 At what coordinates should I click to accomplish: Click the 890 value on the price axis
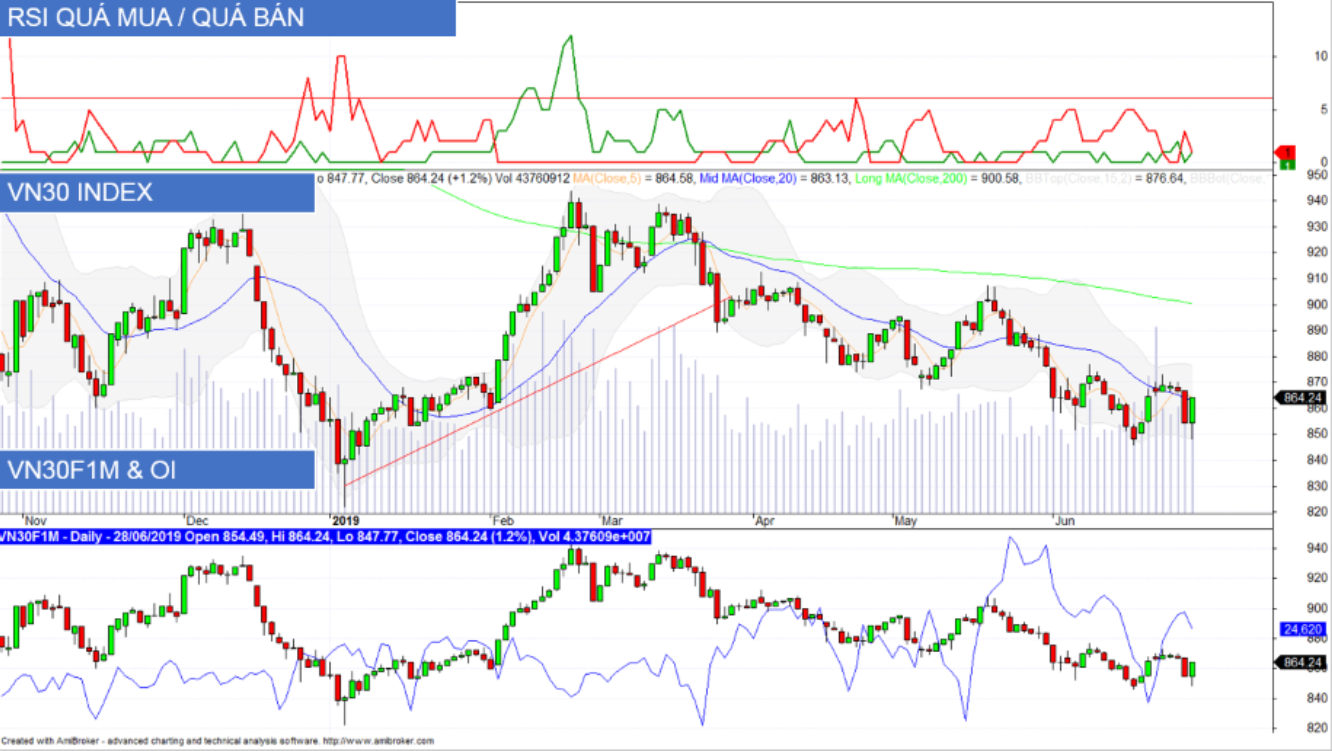[x=1317, y=330]
